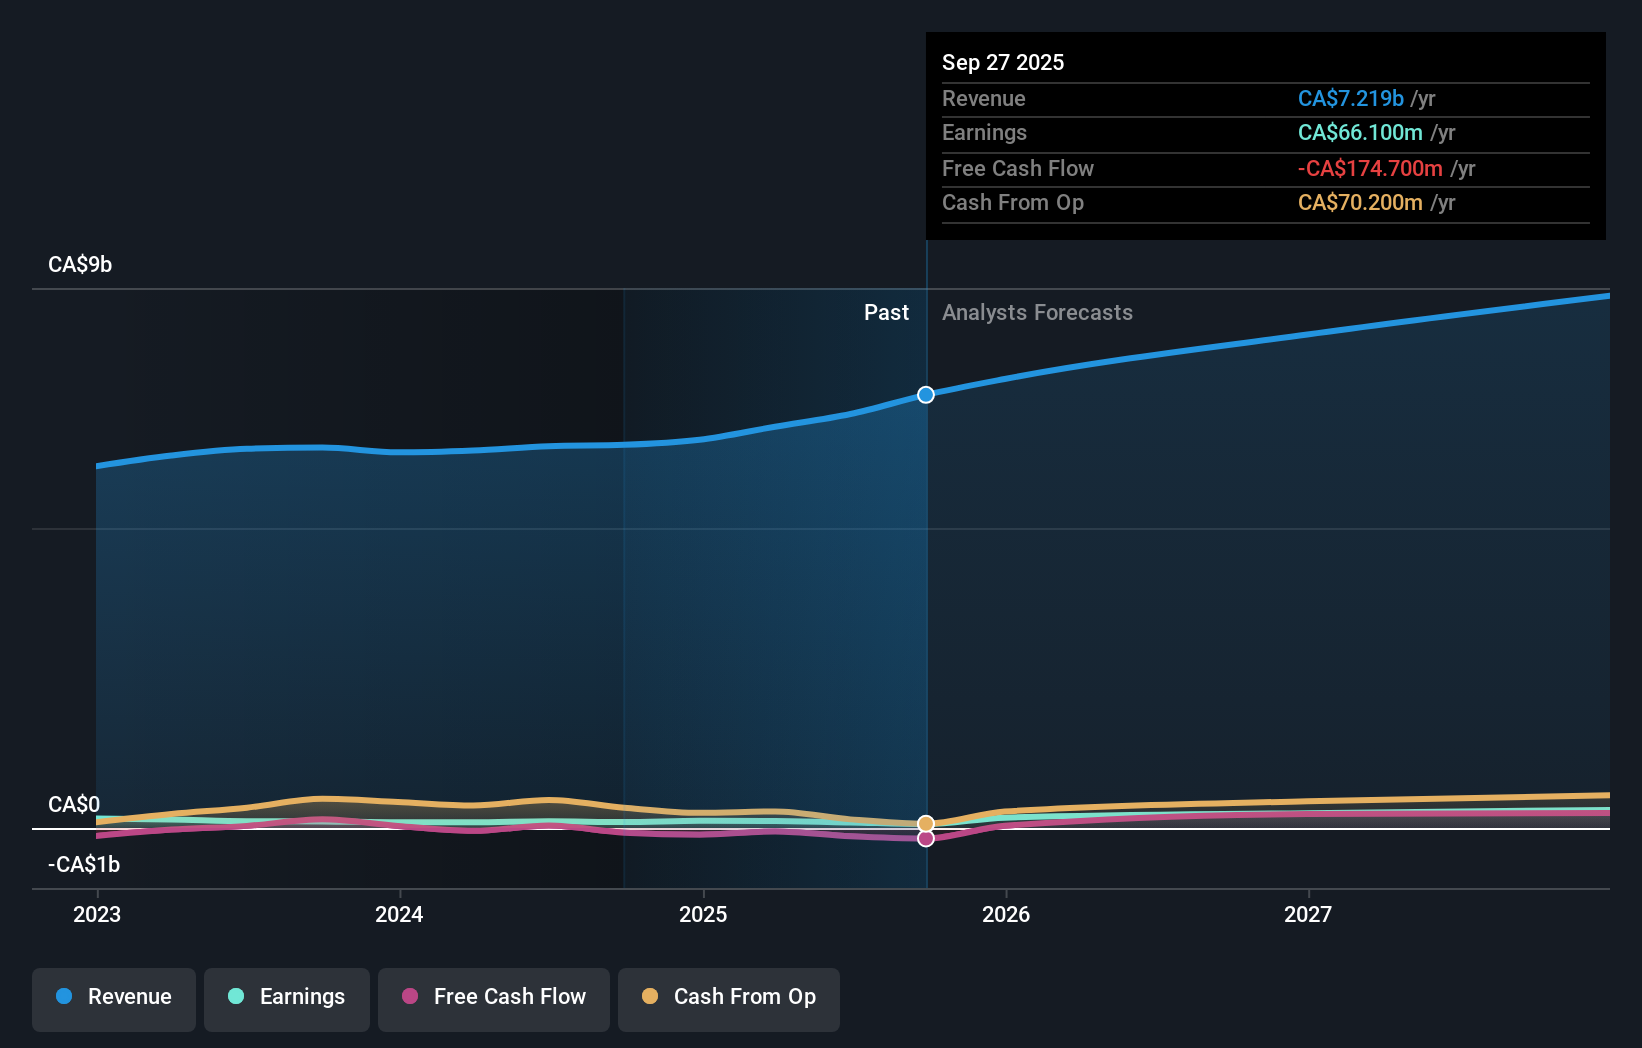
Task: Click the blue Revenue legend dot
Action: click(x=62, y=997)
